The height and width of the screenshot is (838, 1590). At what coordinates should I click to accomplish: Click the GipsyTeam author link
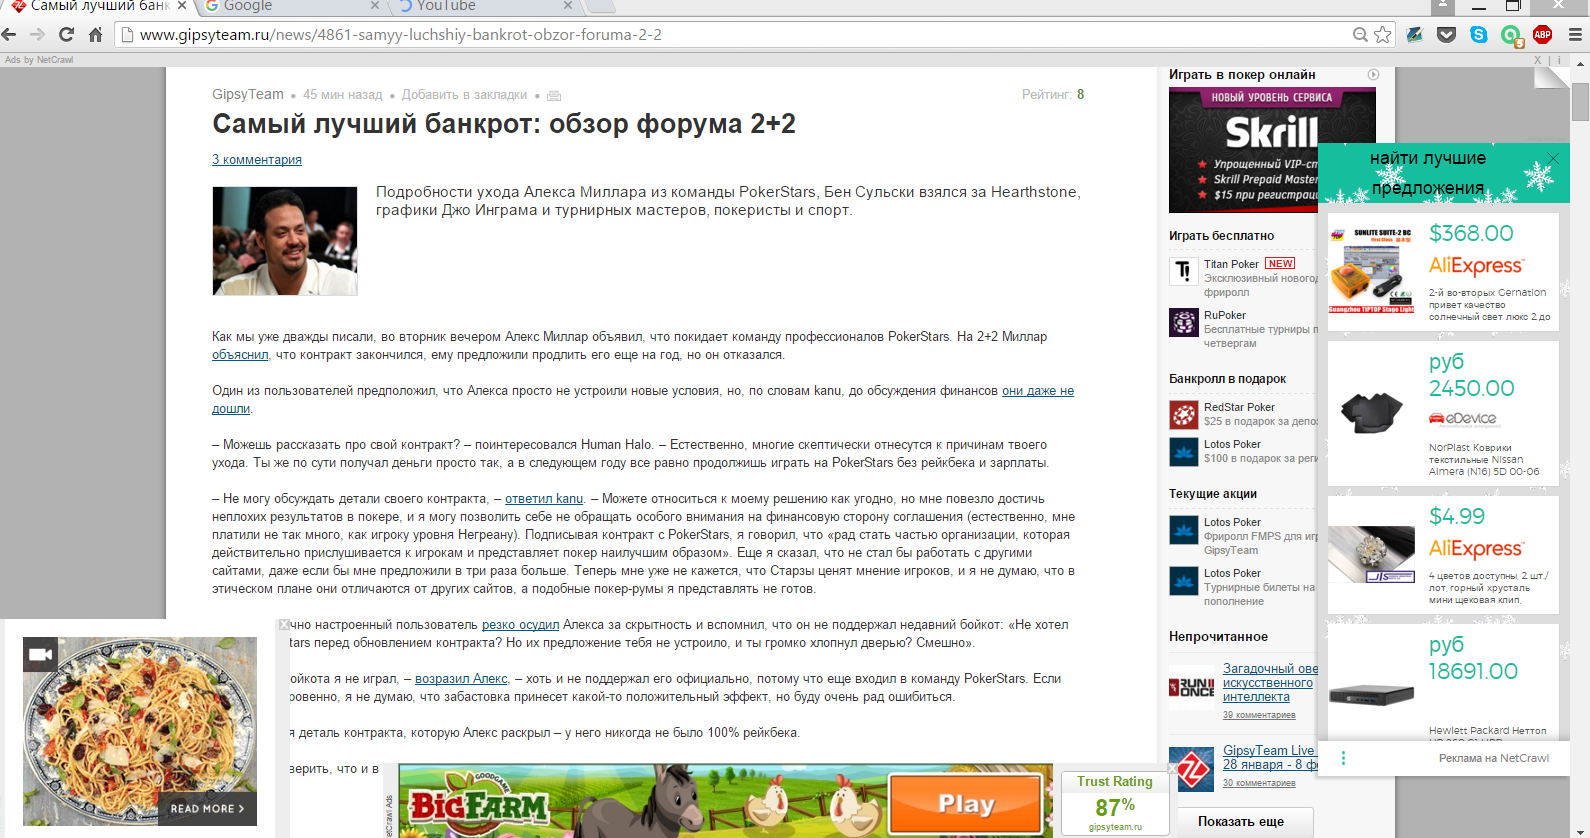coord(248,94)
